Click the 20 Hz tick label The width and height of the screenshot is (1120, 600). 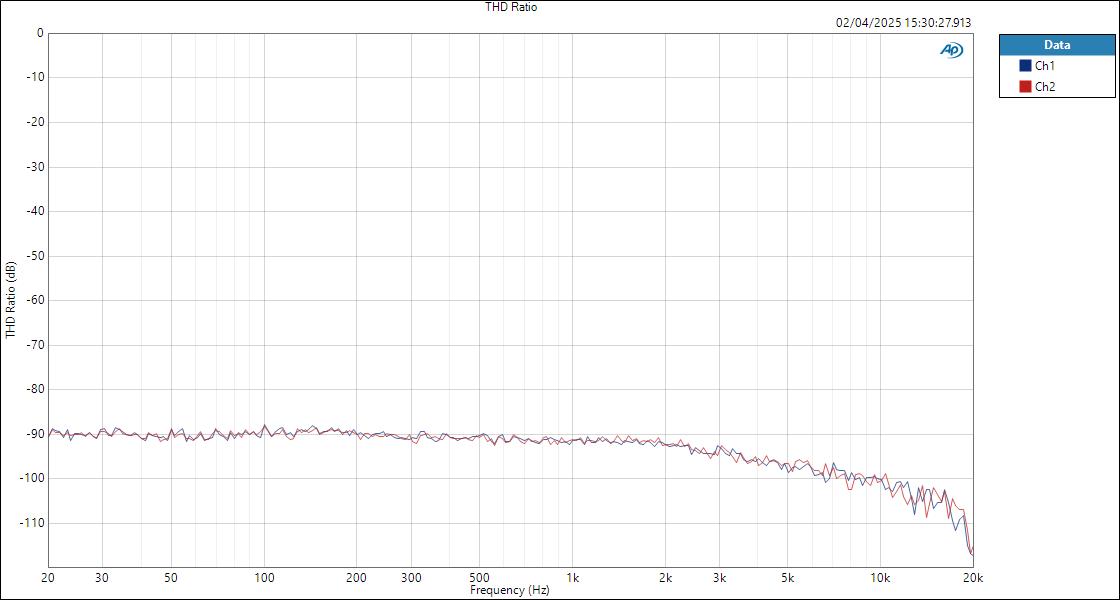pos(46,578)
